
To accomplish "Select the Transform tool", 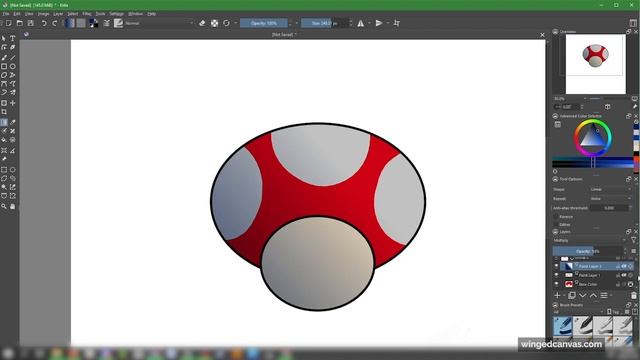I will (x=4, y=103).
